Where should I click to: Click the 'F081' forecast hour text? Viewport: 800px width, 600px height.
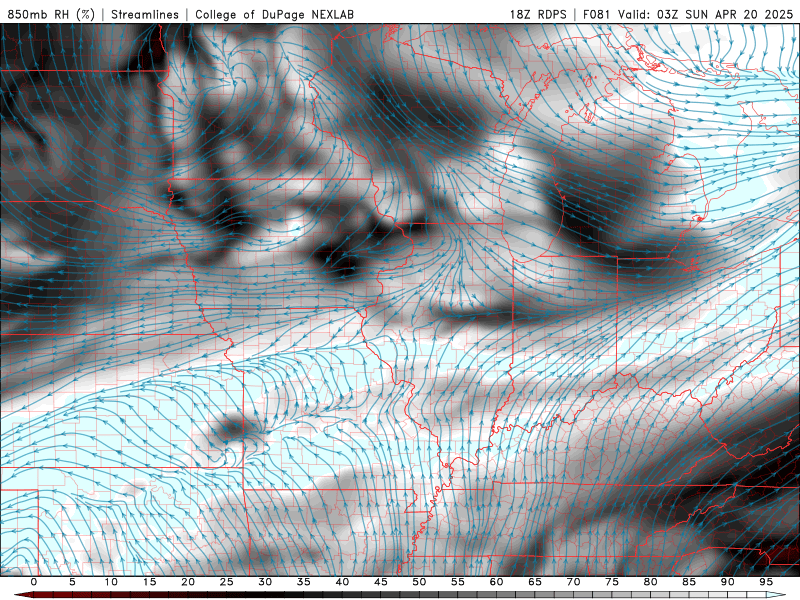tap(596, 14)
